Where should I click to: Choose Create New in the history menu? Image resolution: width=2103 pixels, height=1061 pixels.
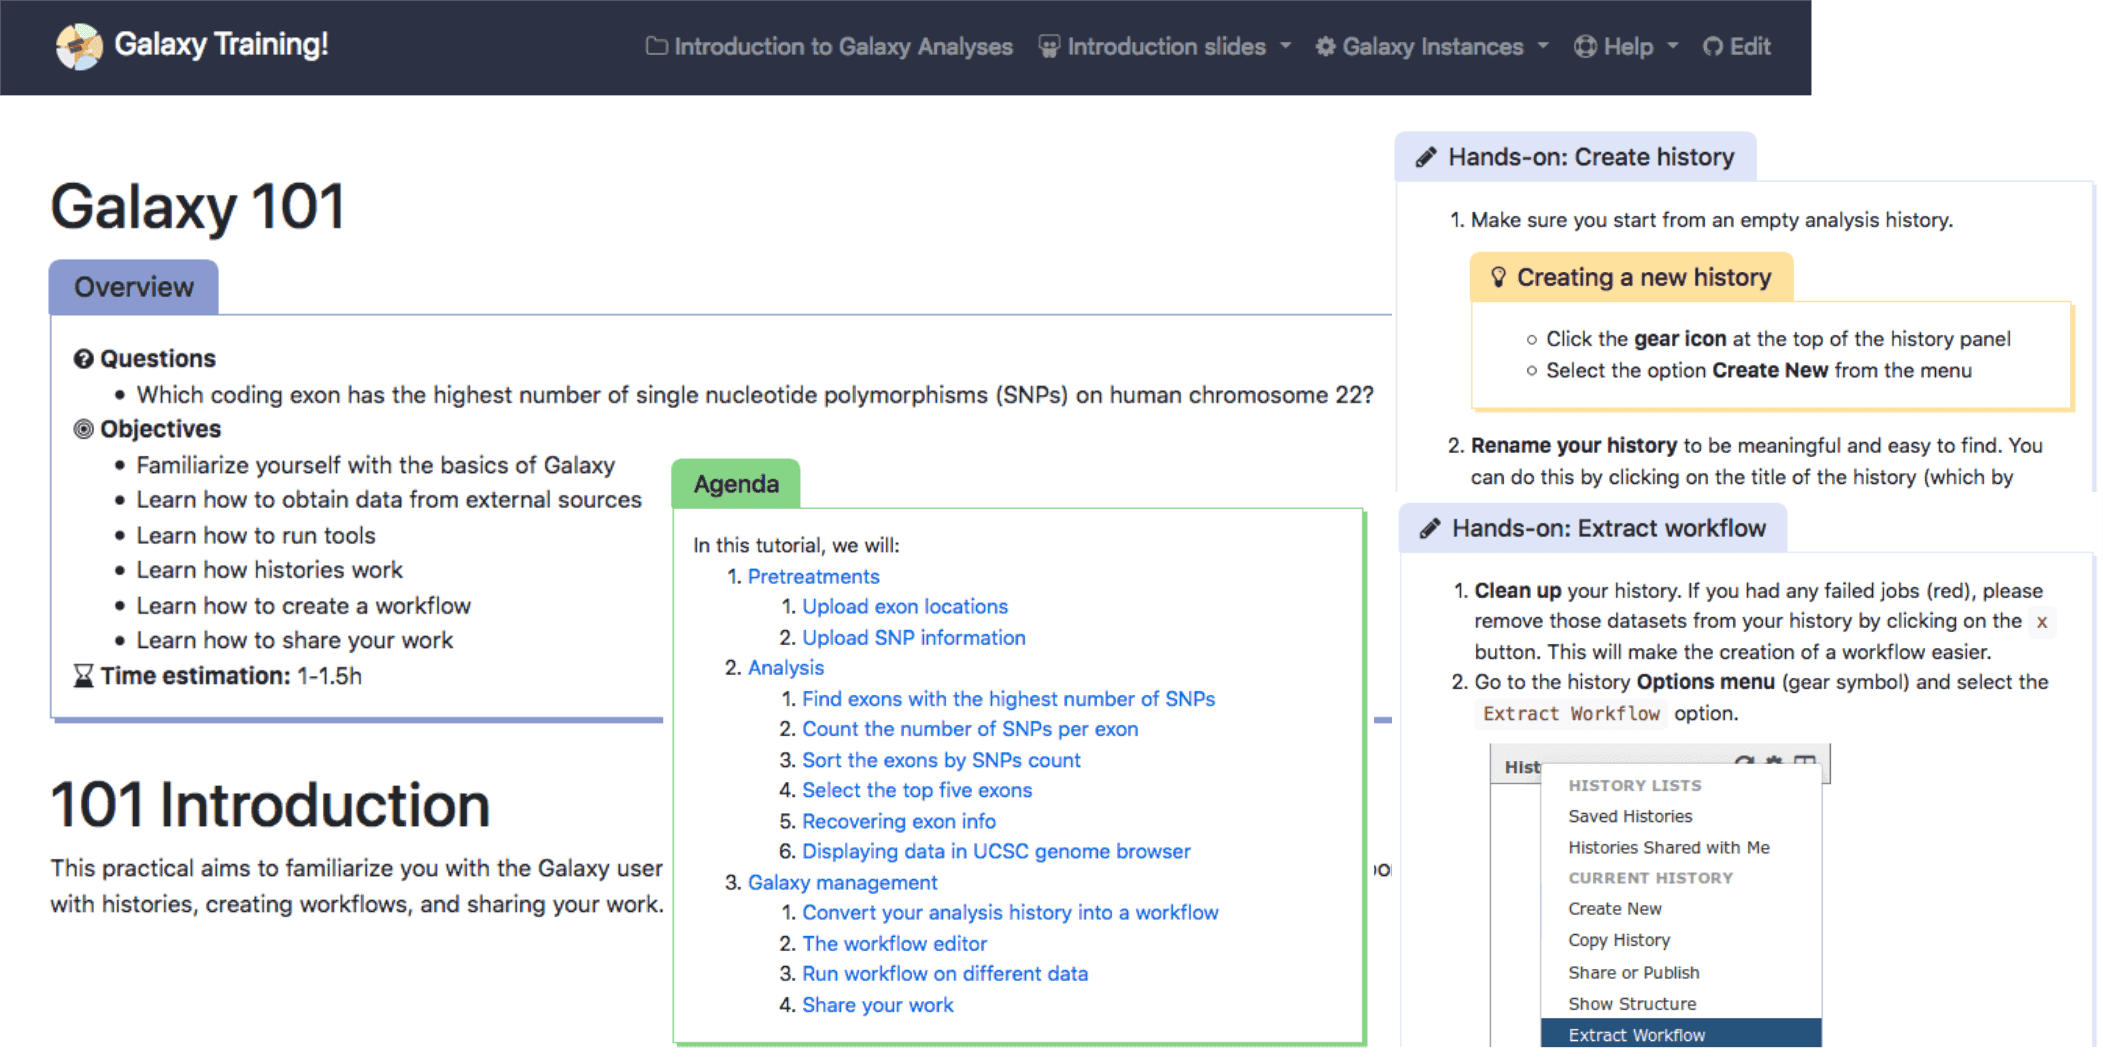click(x=1615, y=908)
